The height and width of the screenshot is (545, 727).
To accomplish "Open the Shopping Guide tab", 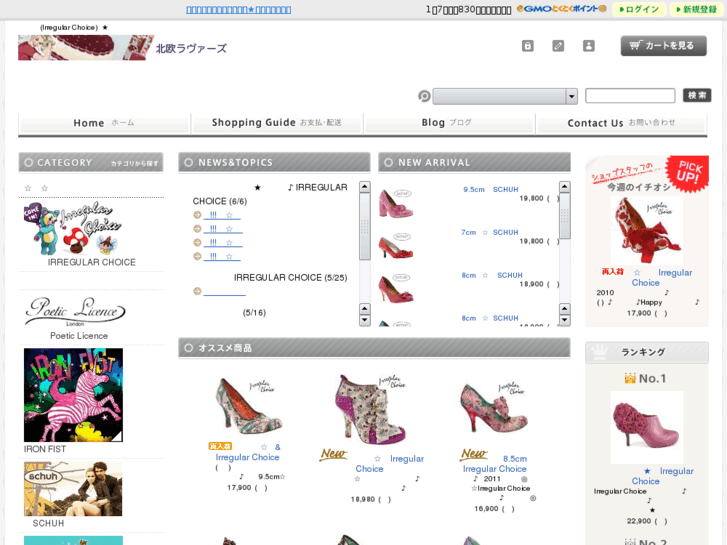I will coord(277,123).
